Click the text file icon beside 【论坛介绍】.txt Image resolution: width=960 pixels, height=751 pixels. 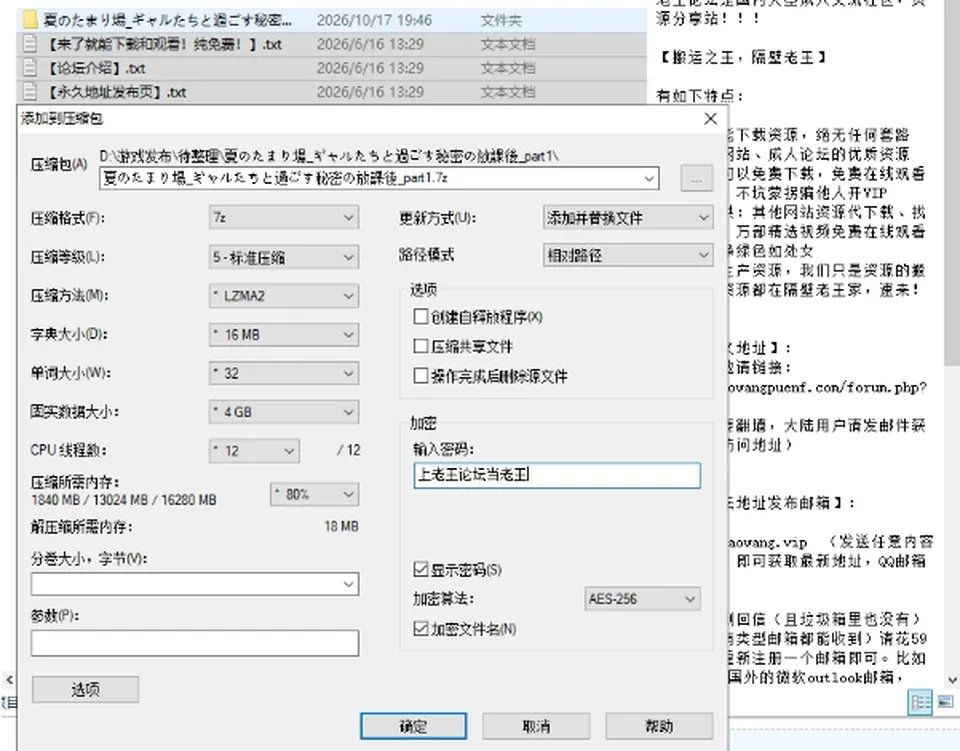29,67
